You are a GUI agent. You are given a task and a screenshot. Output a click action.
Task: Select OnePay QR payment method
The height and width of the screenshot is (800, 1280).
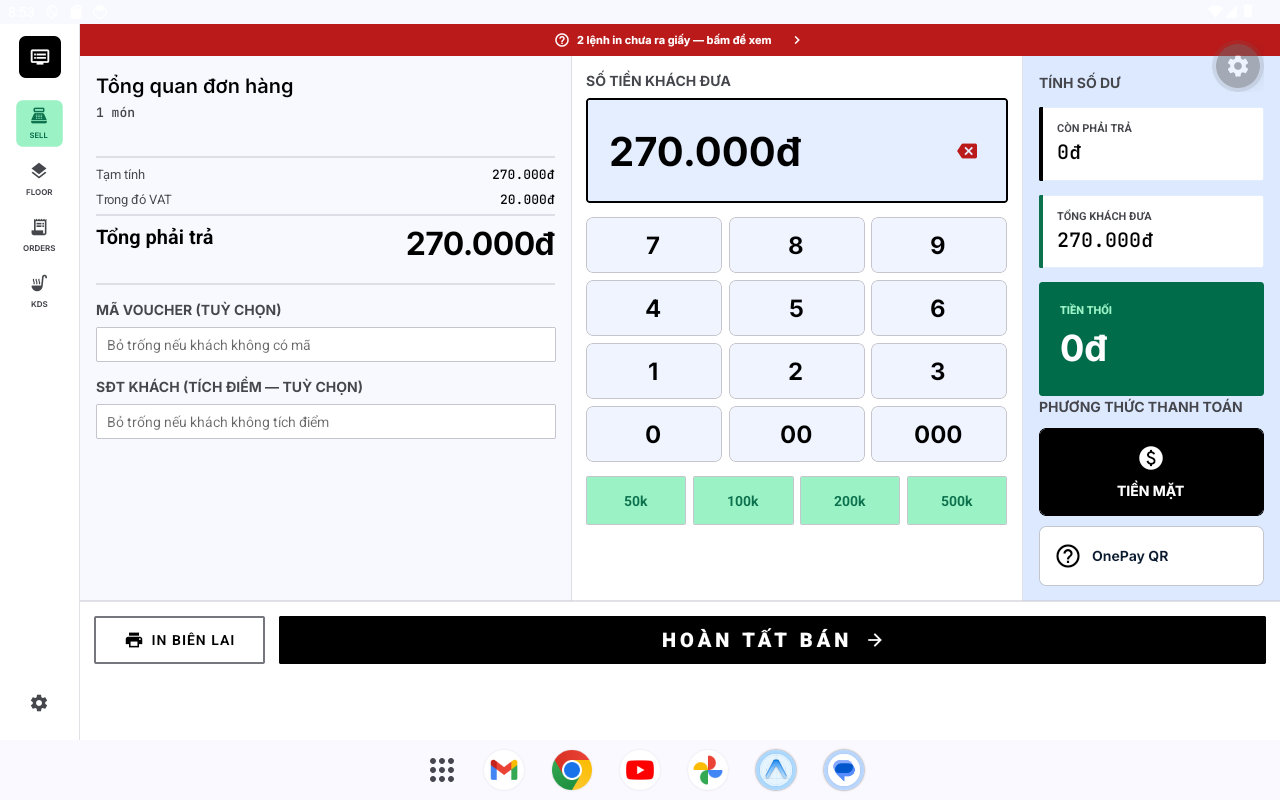1151,556
